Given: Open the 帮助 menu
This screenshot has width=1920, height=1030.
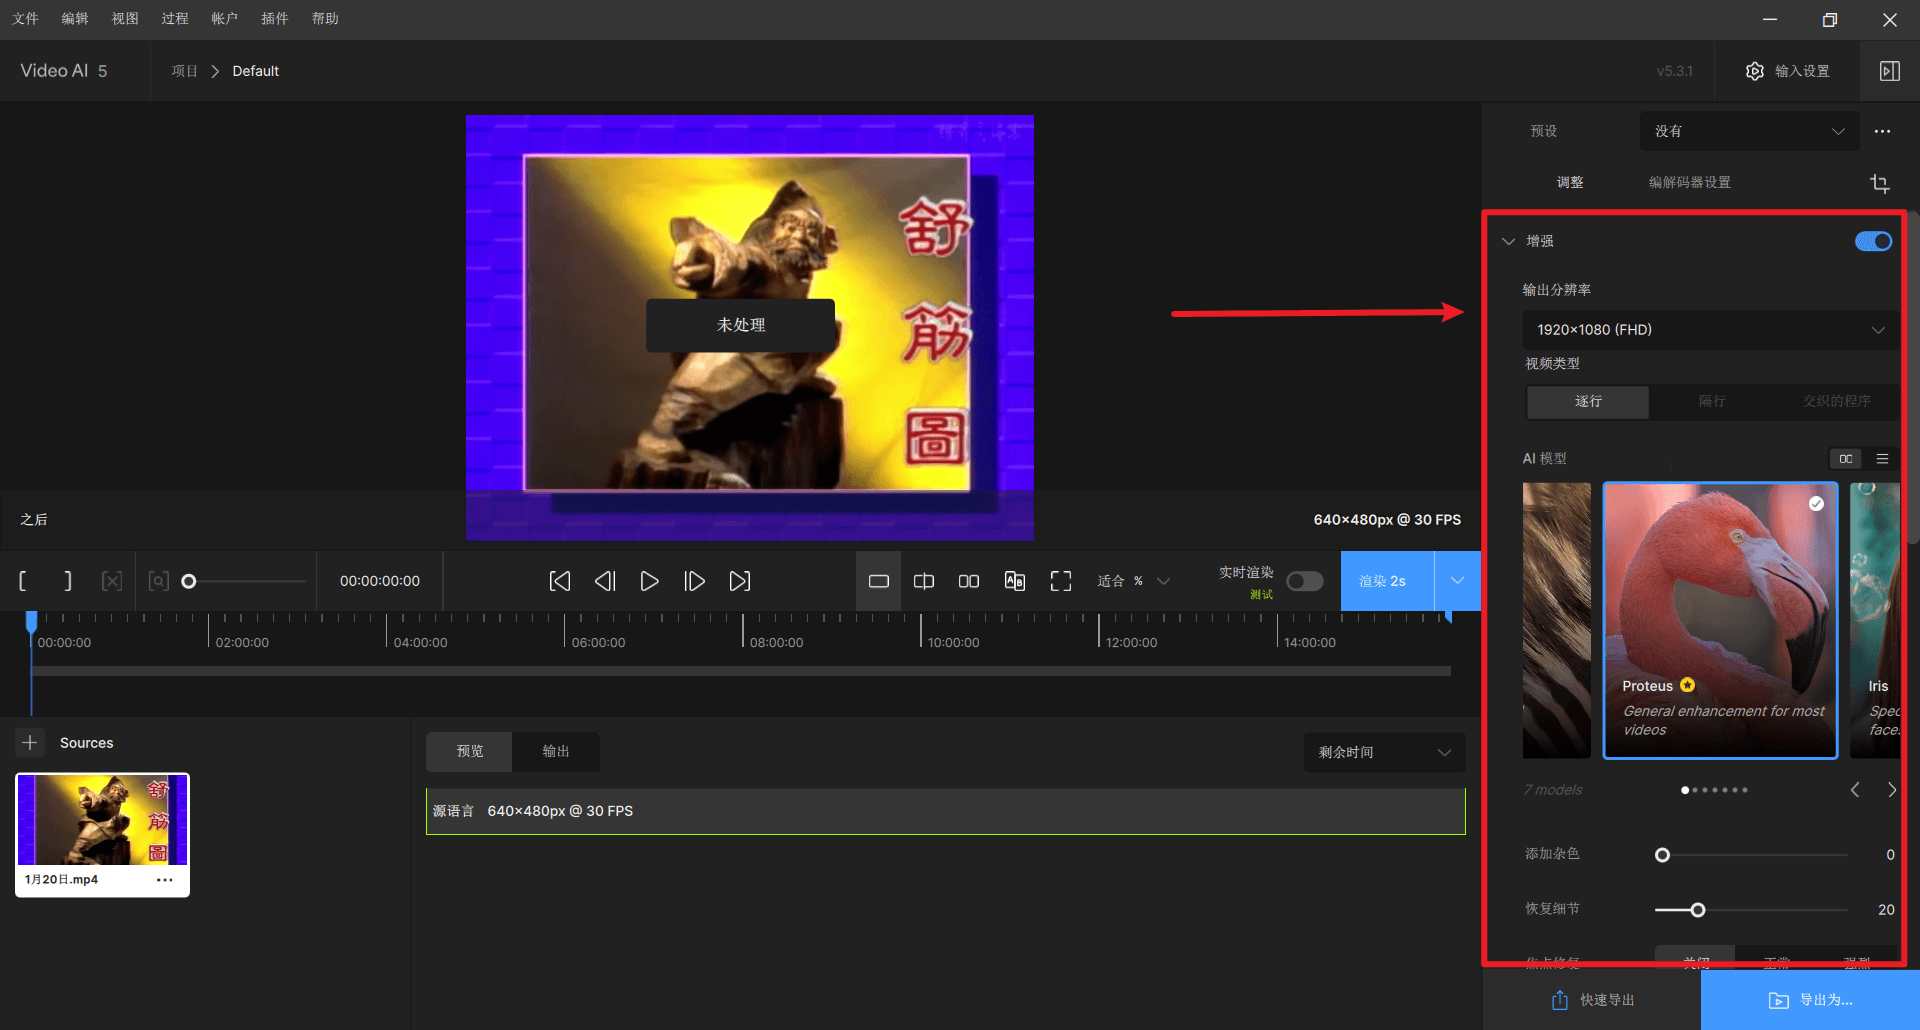Looking at the screenshot, I should [325, 18].
